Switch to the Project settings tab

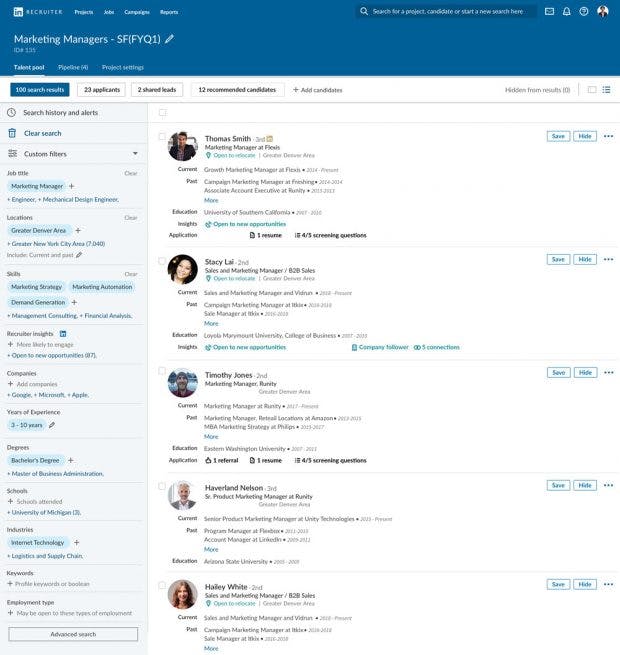point(123,67)
